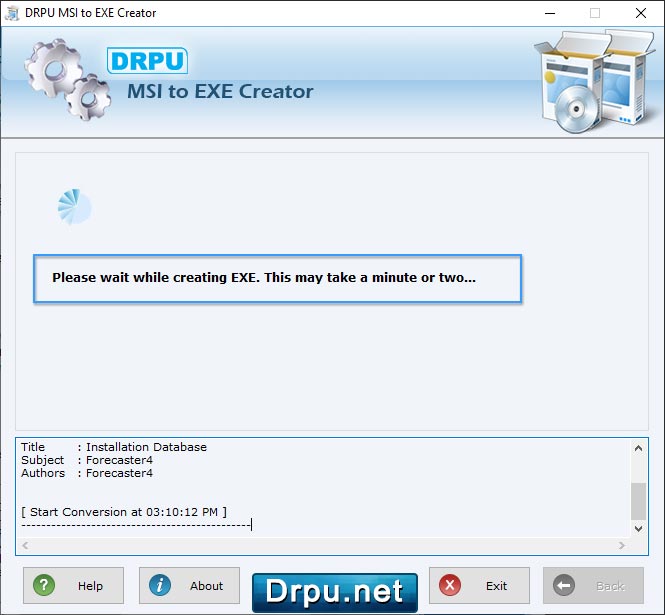This screenshot has height=615, width=665.
Task: Click the dashed separator line in the log
Action: 136,526
